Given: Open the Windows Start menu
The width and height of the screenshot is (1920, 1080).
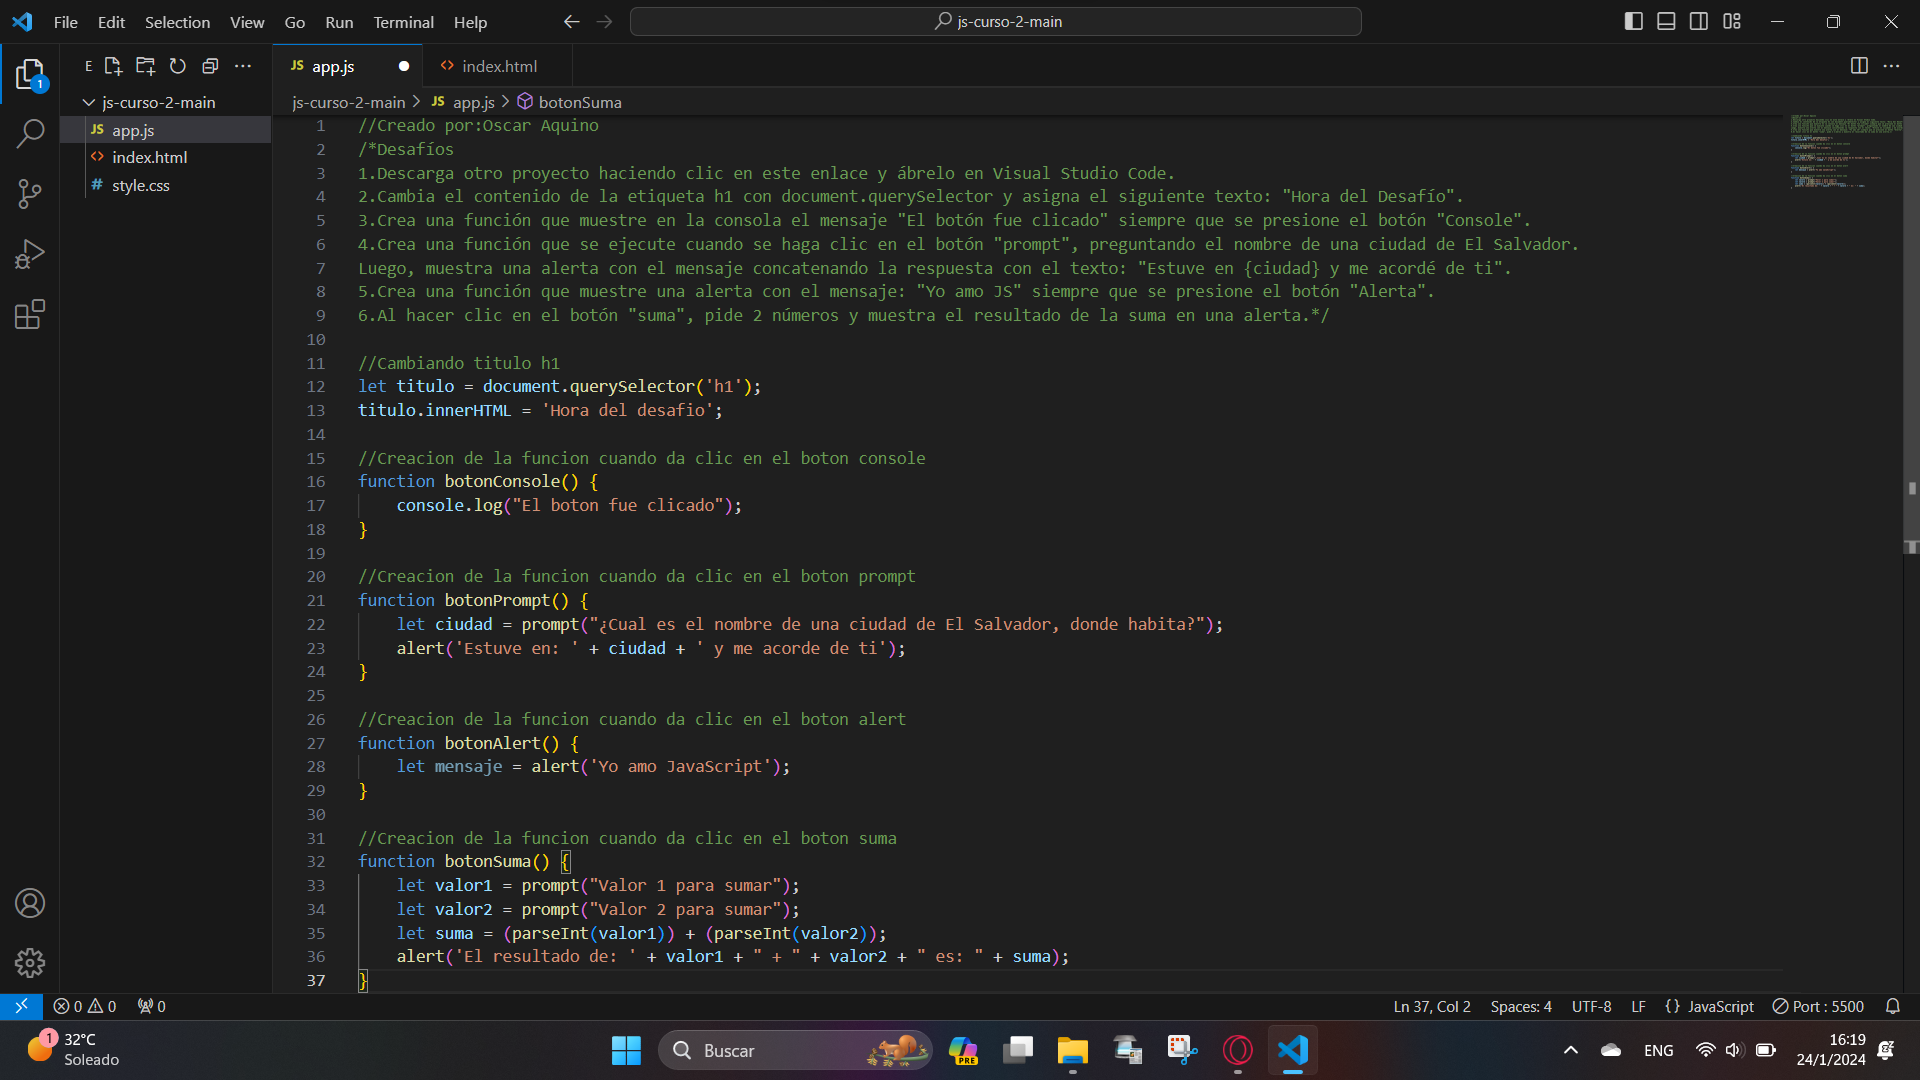Looking at the screenshot, I should tap(626, 1051).
